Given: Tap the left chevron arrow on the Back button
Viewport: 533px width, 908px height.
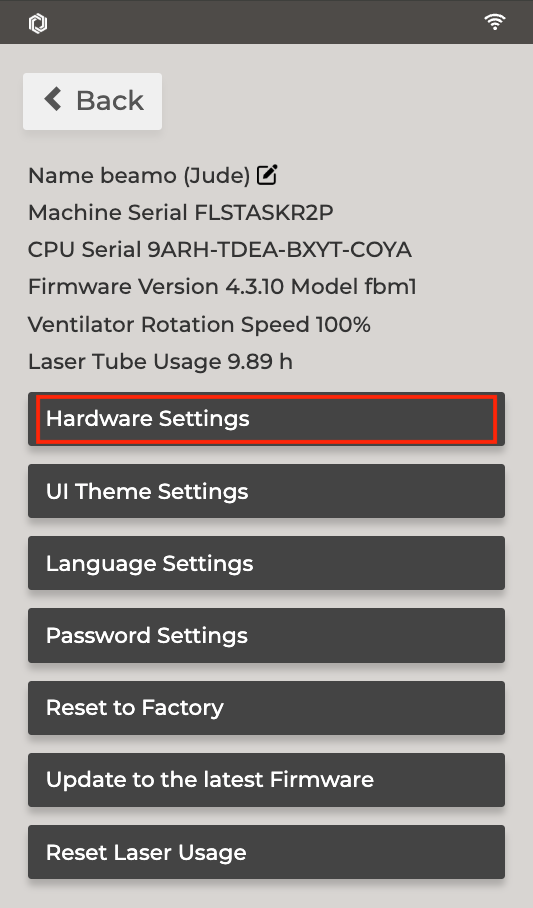Looking at the screenshot, I should pyautogui.click(x=53, y=100).
